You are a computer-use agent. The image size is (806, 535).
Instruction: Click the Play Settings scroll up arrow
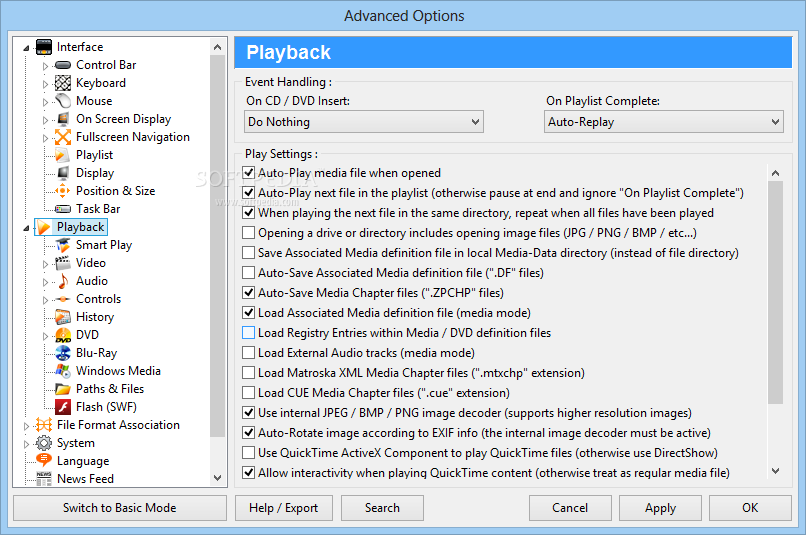tap(775, 173)
